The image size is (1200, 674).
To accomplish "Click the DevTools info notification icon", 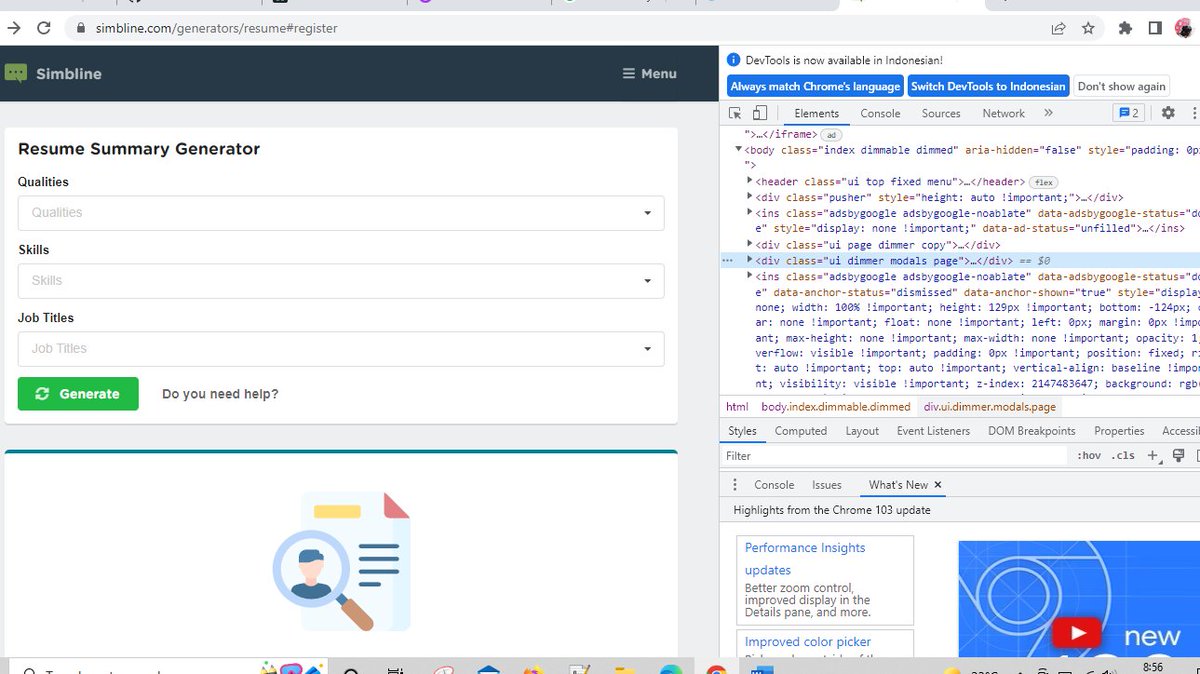I will click(733, 60).
